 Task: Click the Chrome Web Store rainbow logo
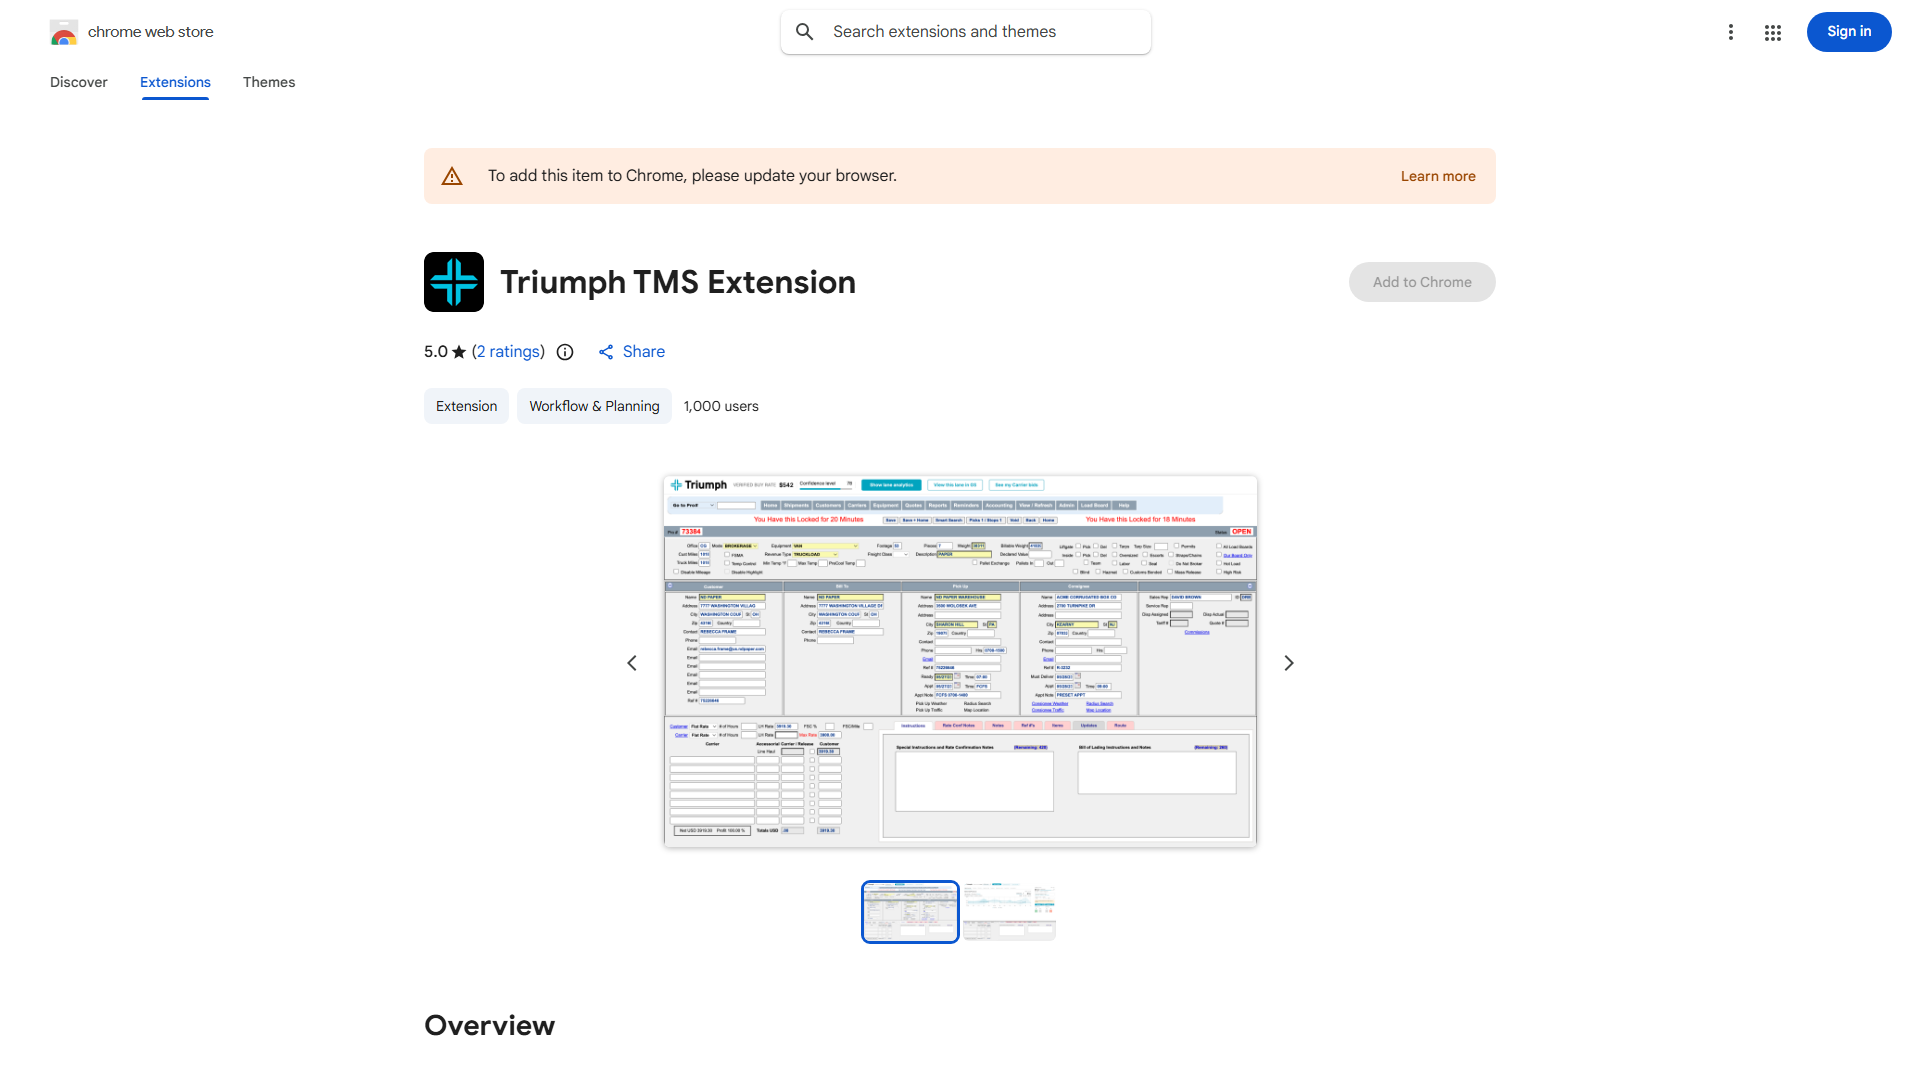pyautogui.click(x=64, y=32)
